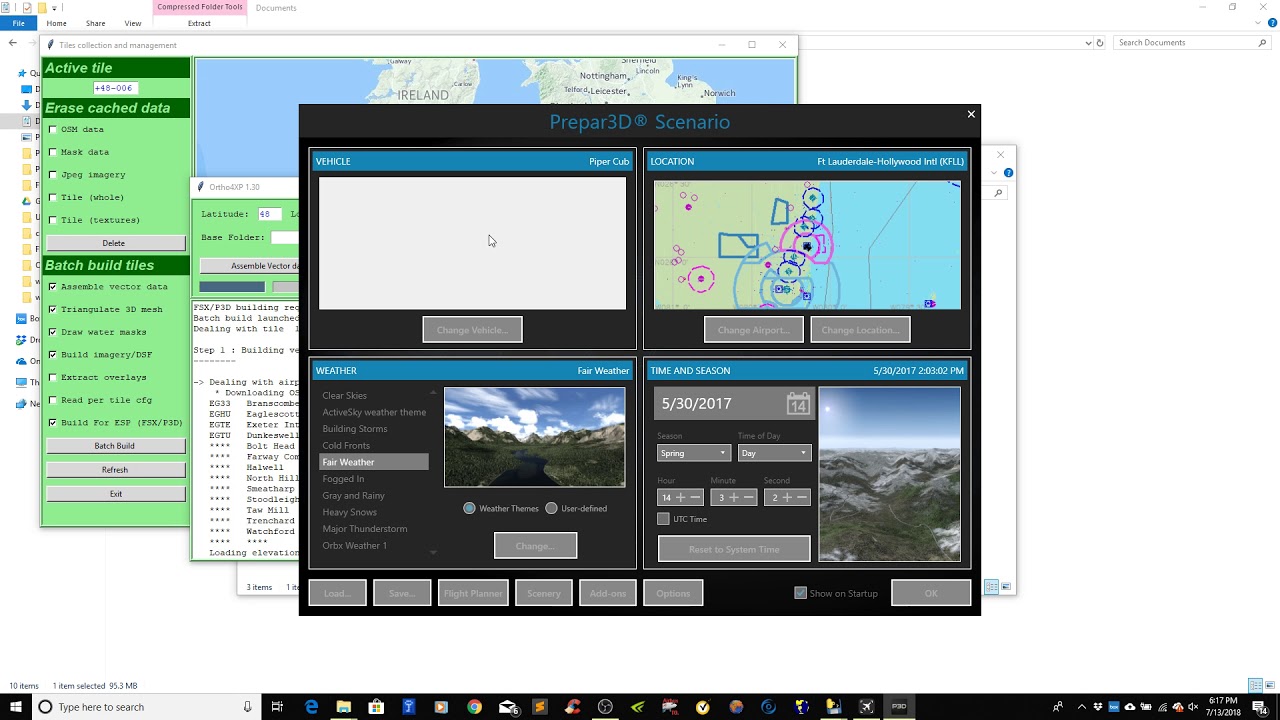Toggle Draw water masks checkbox

pos(53,332)
